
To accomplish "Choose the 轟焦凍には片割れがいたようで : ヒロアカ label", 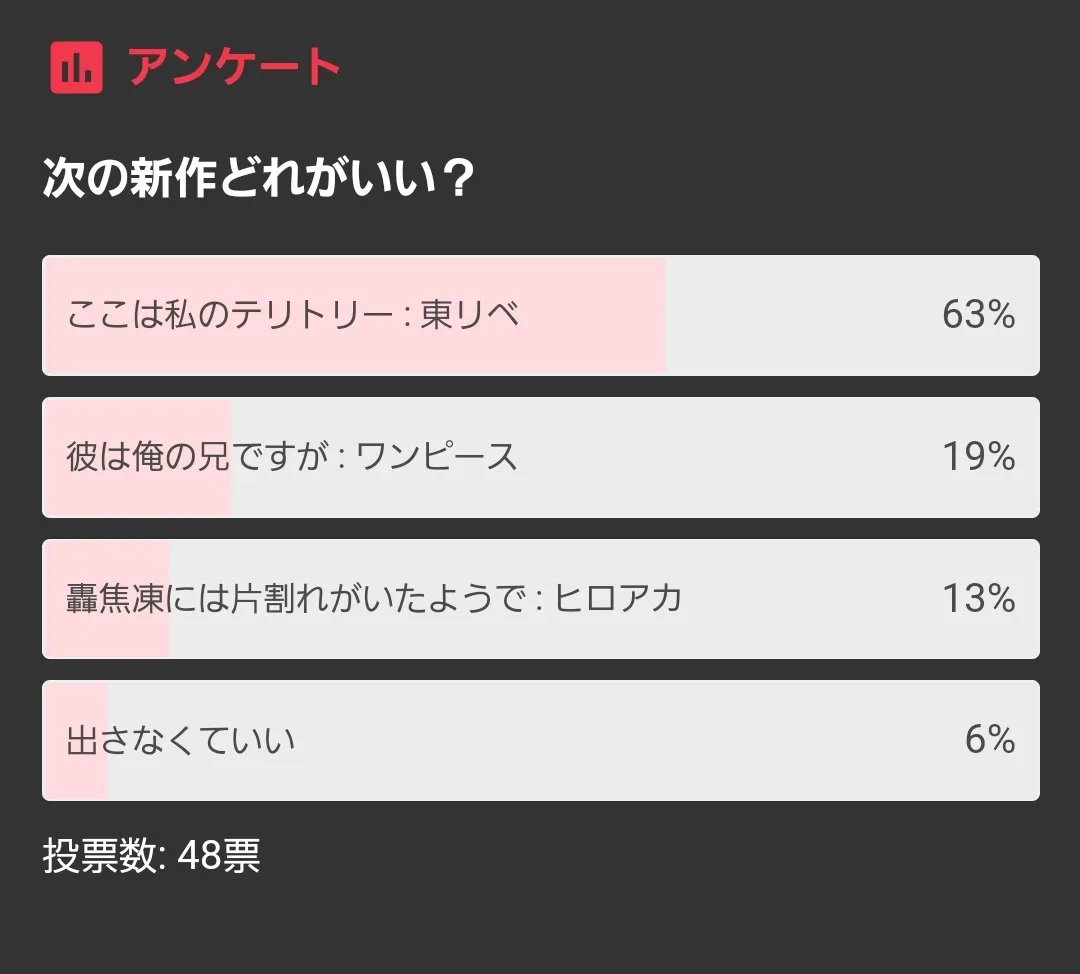I will click(x=374, y=599).
